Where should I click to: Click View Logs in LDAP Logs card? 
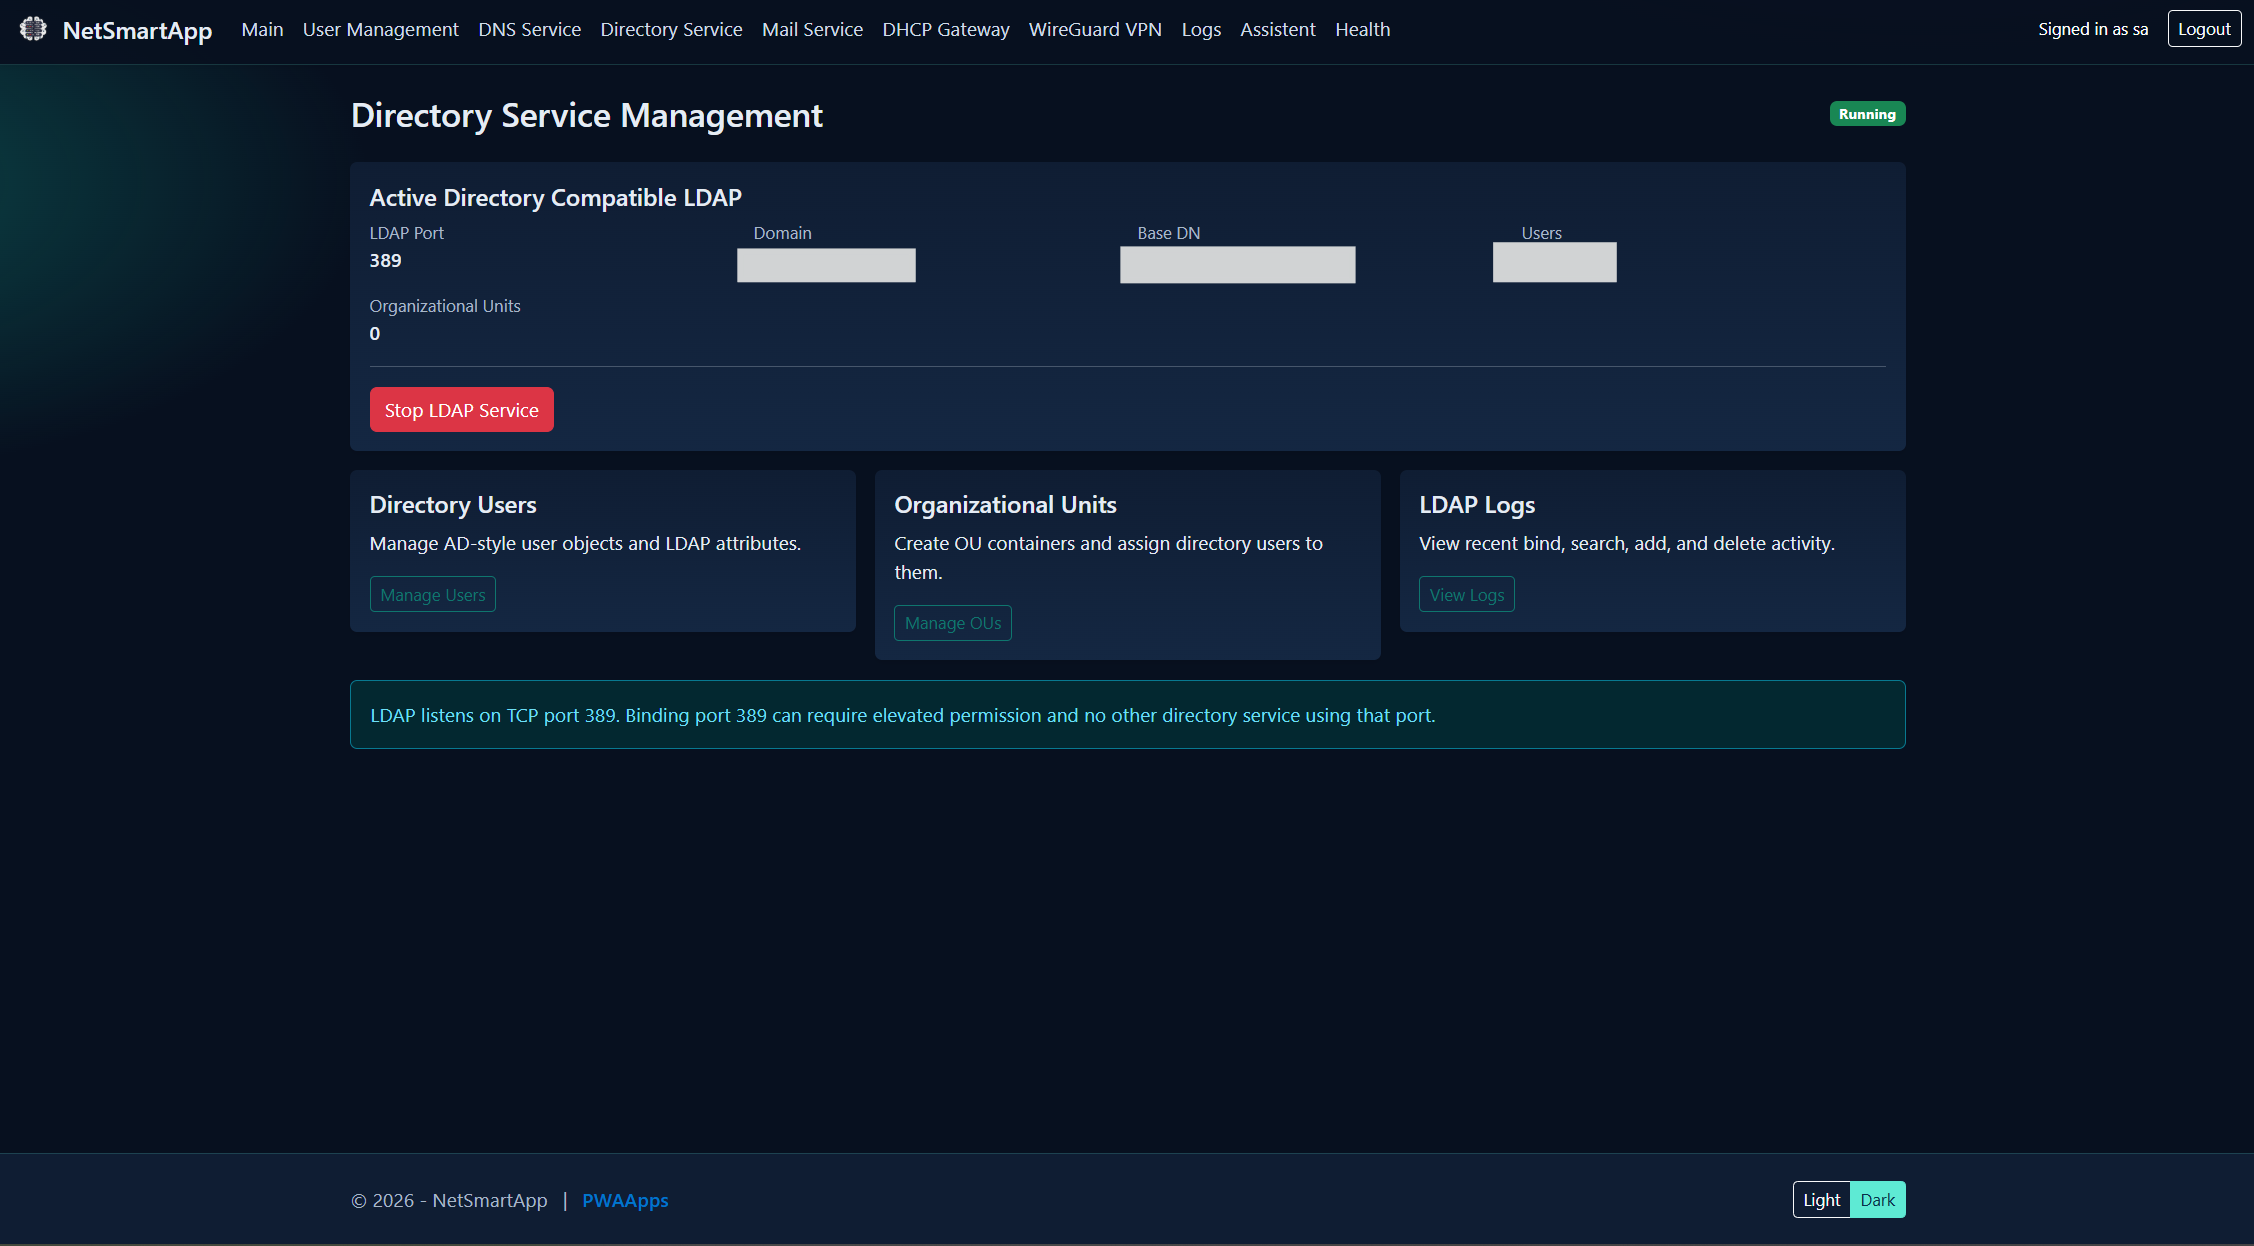(1467, 595)
